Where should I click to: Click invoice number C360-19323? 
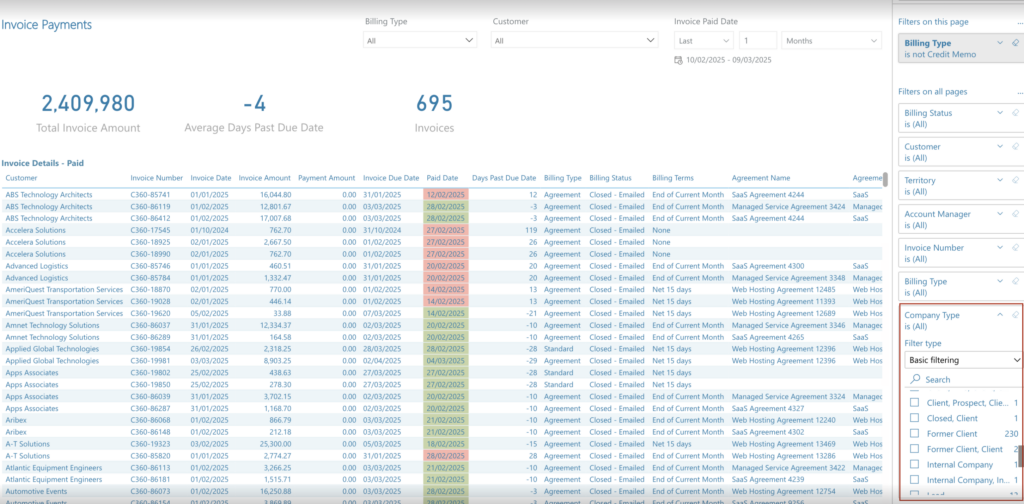tap(150, 443)
